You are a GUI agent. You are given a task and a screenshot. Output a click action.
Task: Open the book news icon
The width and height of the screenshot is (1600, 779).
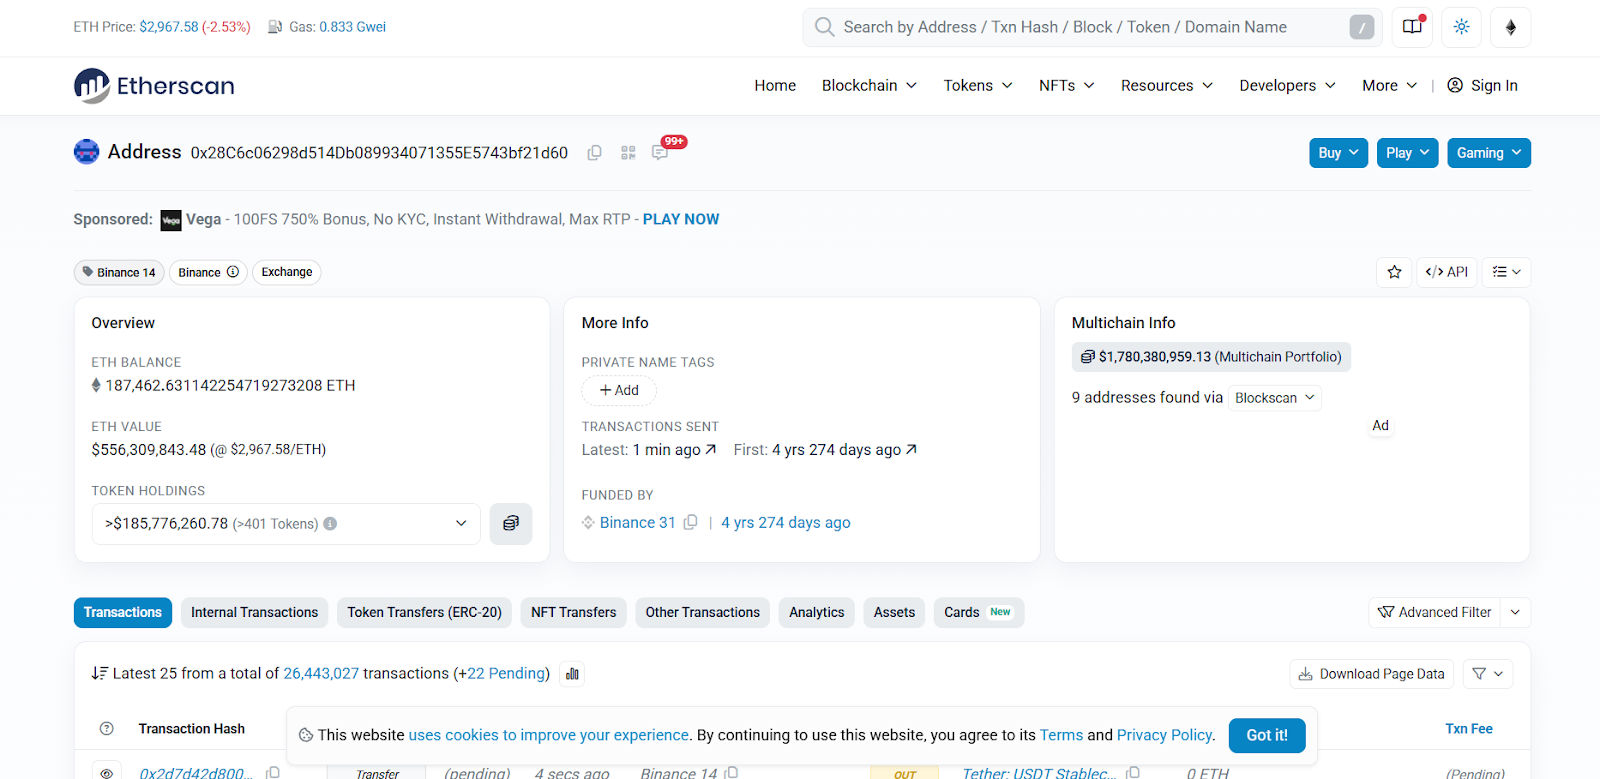(x=1412, y=27)
